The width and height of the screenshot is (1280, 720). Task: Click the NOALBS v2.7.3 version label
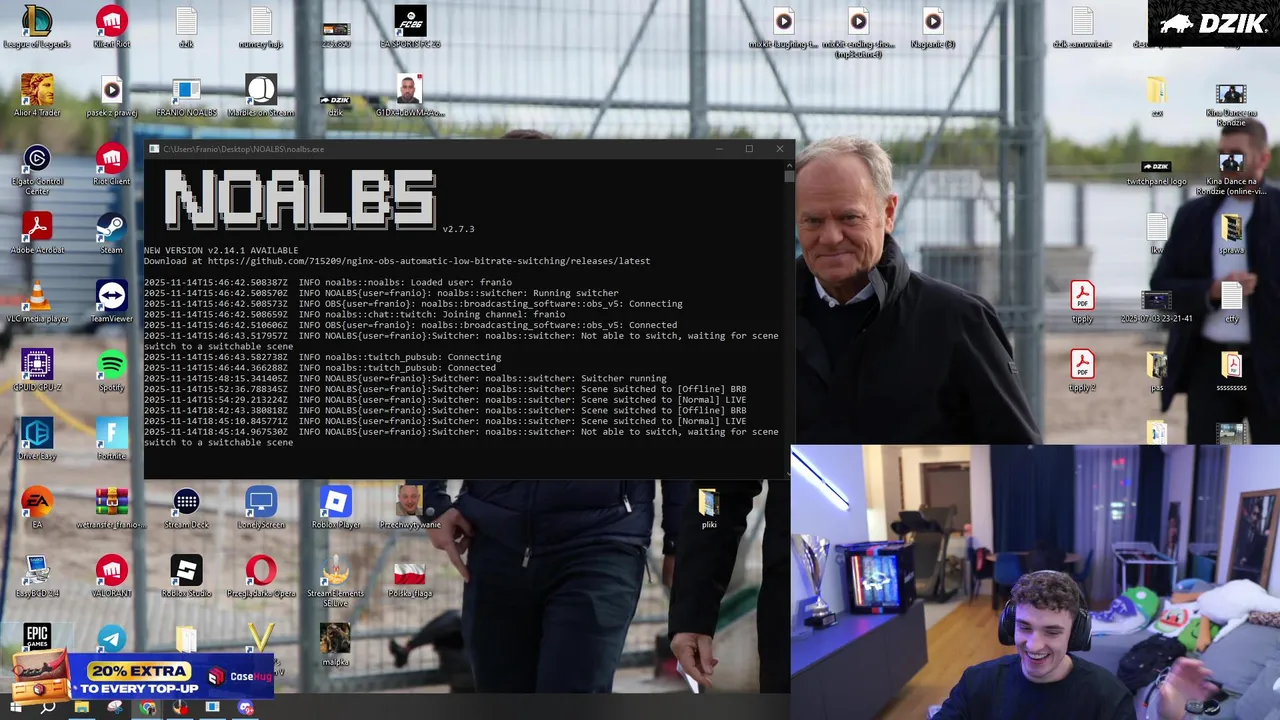[458, 229]
